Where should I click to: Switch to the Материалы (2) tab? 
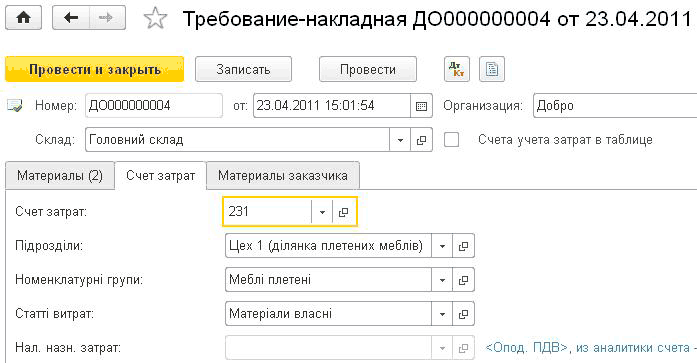[x=60, y=176]
